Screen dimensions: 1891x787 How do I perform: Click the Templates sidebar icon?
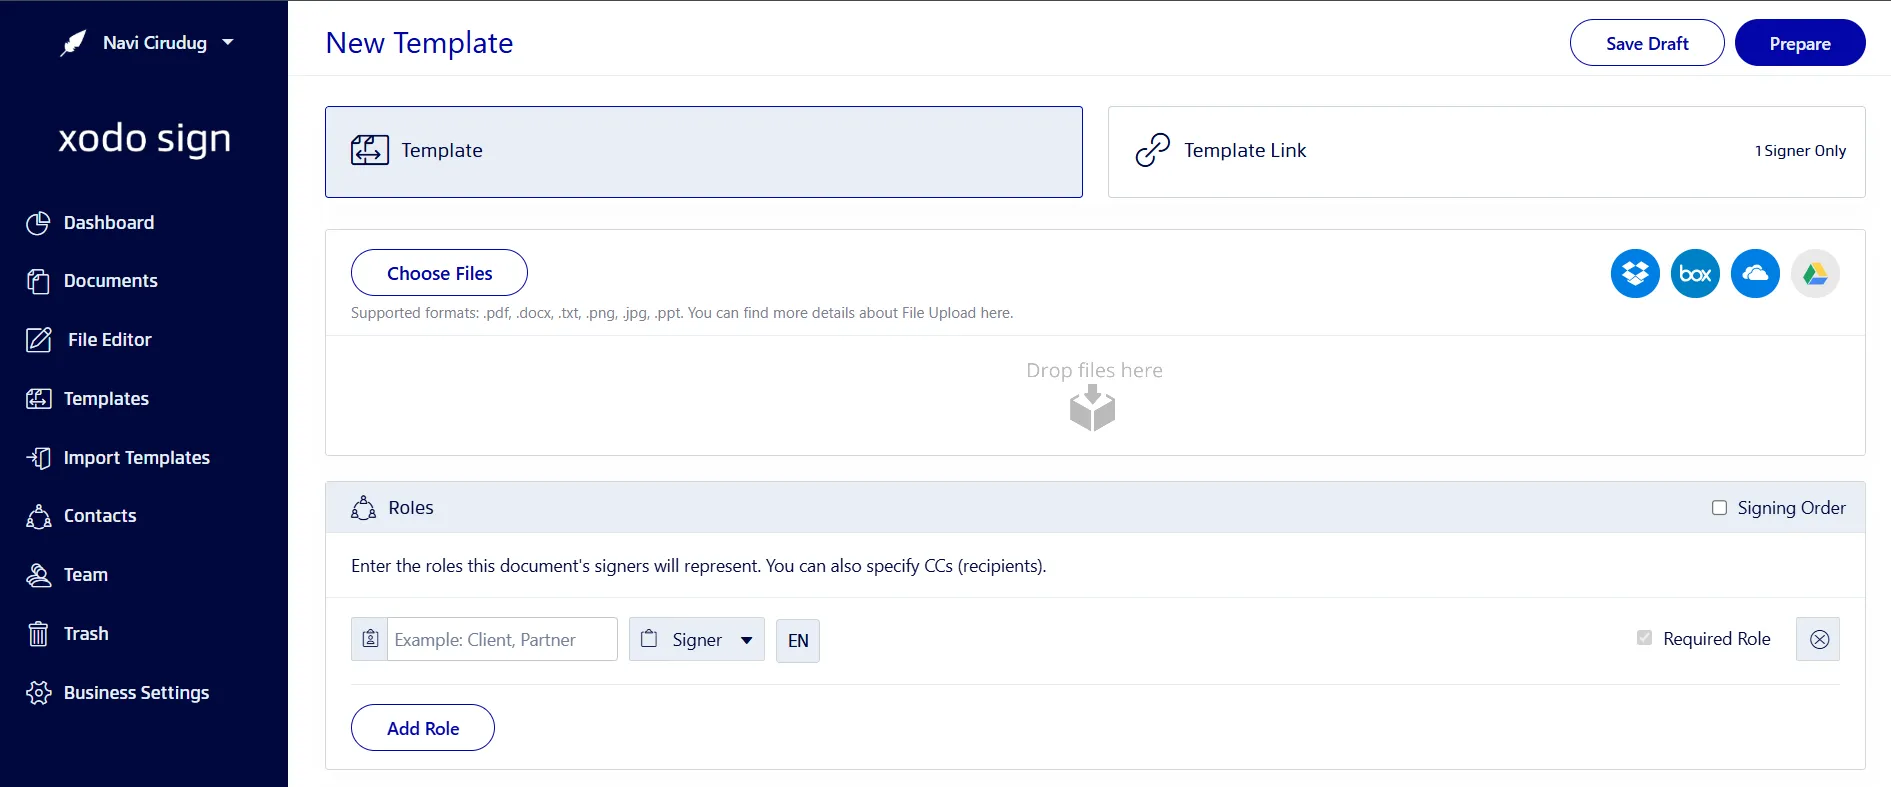coord(38,399)
